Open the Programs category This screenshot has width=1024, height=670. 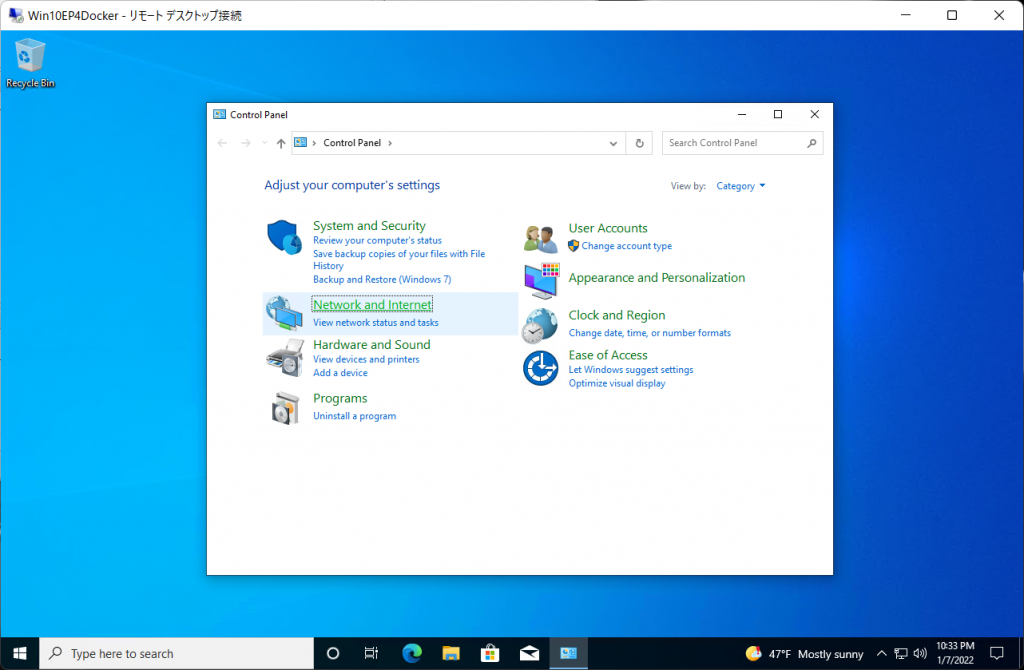tap(340, 398)
